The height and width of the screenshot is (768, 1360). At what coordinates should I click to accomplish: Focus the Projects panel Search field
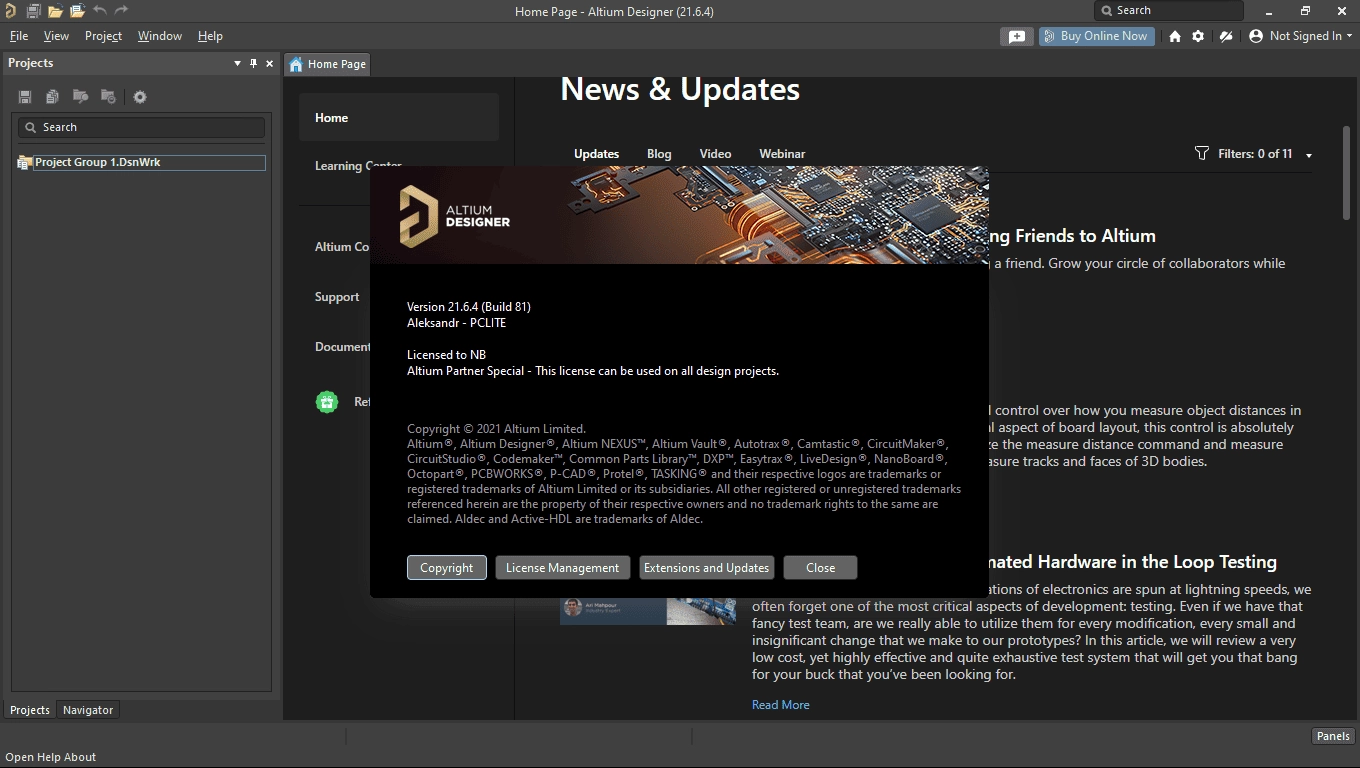[x=141, y=127]
